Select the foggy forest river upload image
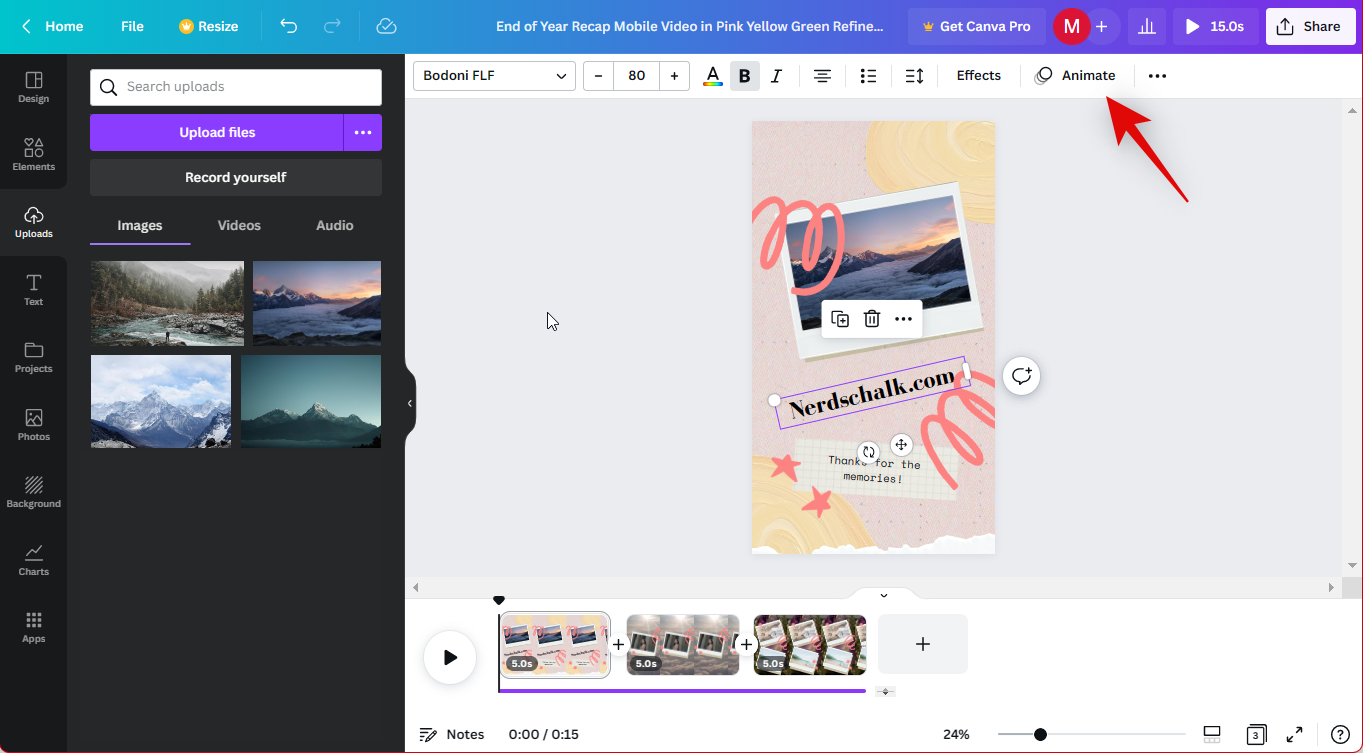Image resolution: width=1363 pixels, height=753 pixels. (167, 303)
